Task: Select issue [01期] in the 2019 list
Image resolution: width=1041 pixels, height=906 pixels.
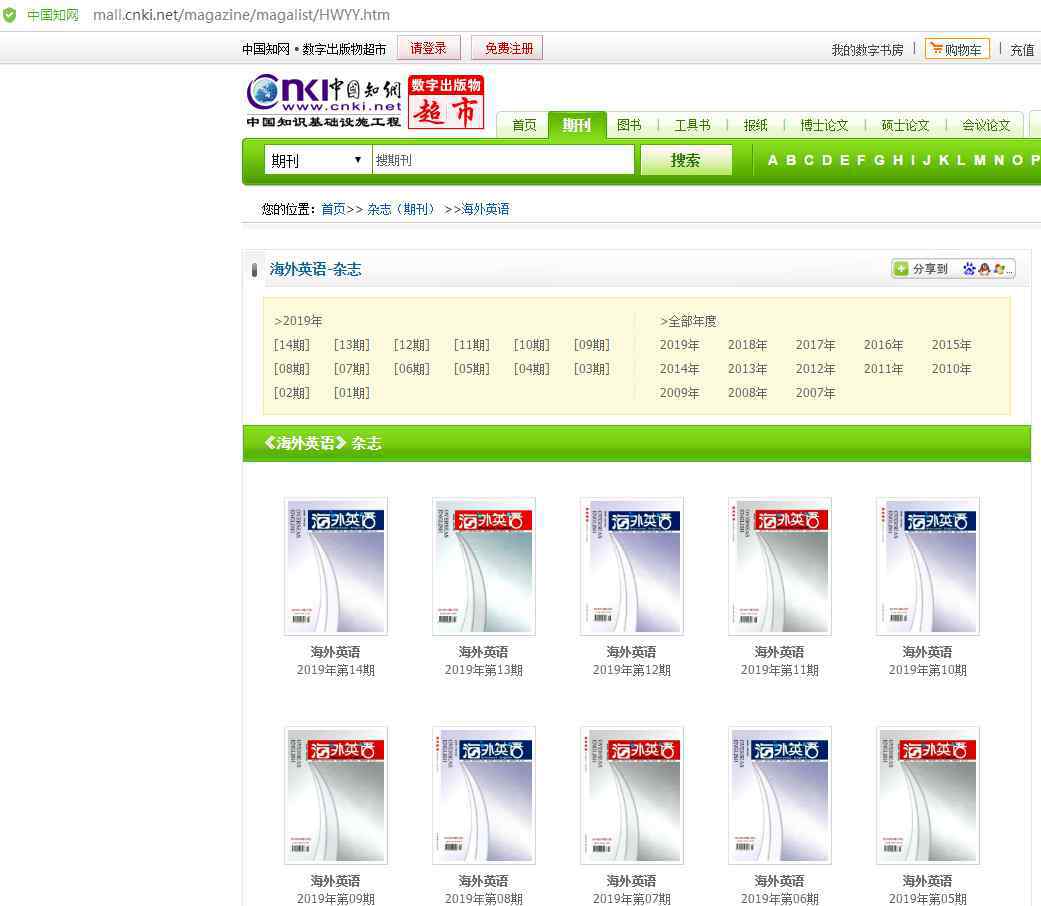Action: [351, 392]
